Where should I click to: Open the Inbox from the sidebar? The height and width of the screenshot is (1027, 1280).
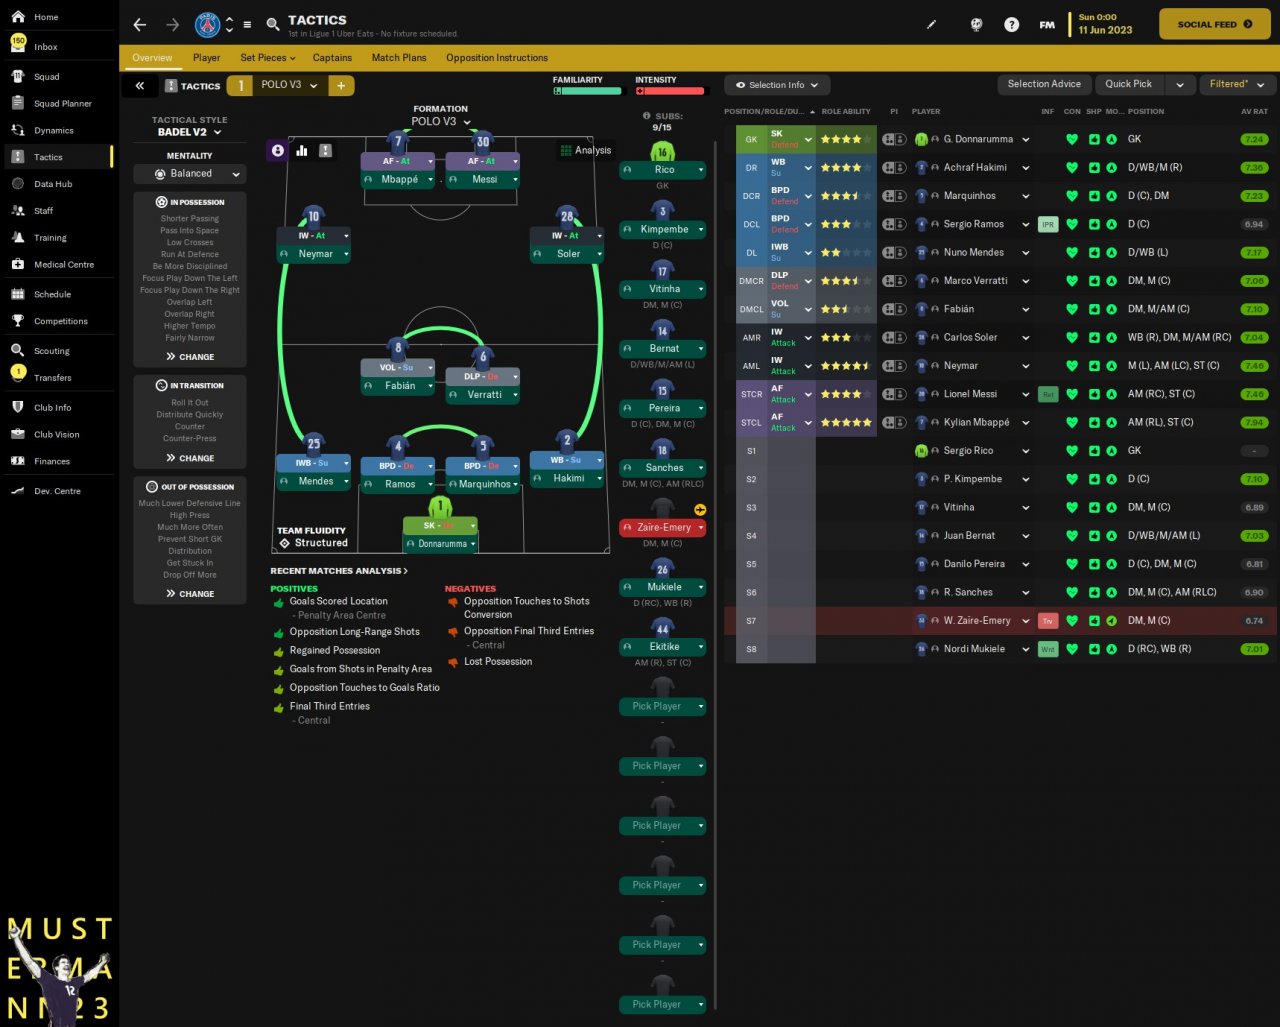pyautogui.click(x=45, y=47)
